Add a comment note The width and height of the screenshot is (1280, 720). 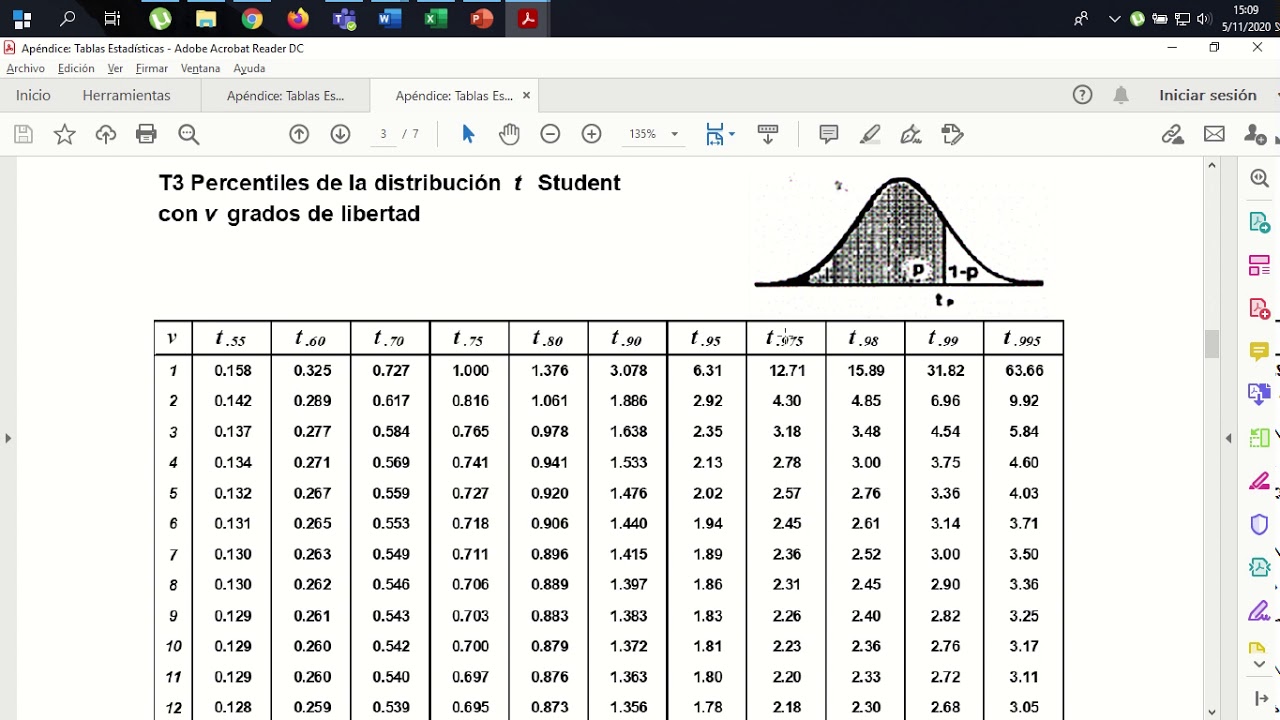click(x=829, y=134)
